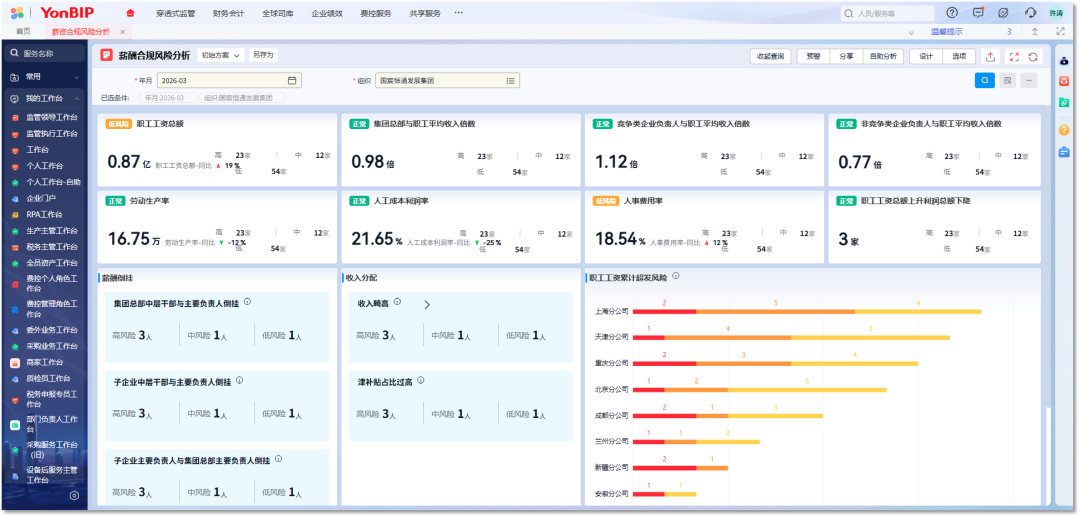Click the compass icon in top bar

1004,12
